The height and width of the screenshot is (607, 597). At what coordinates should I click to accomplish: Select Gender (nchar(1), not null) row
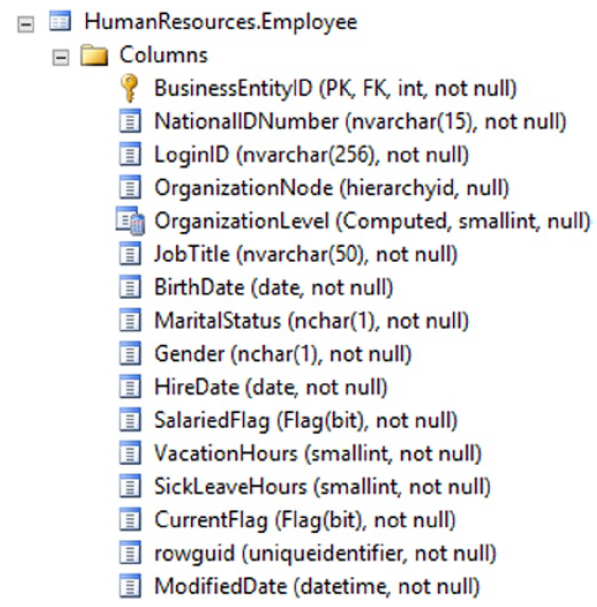tap(283, 354)
